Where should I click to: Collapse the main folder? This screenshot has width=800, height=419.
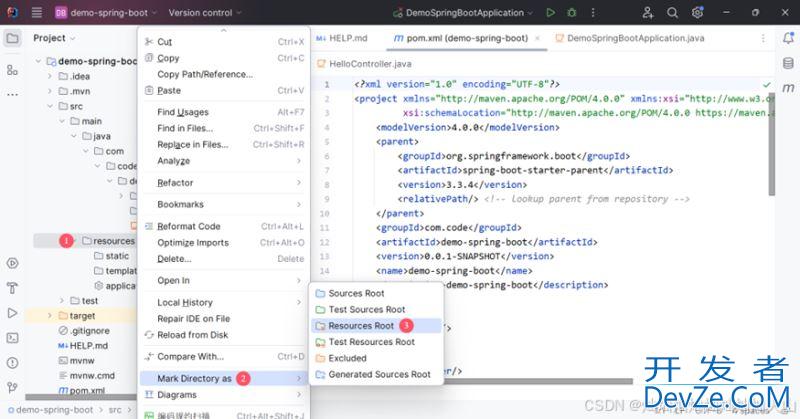61,121
